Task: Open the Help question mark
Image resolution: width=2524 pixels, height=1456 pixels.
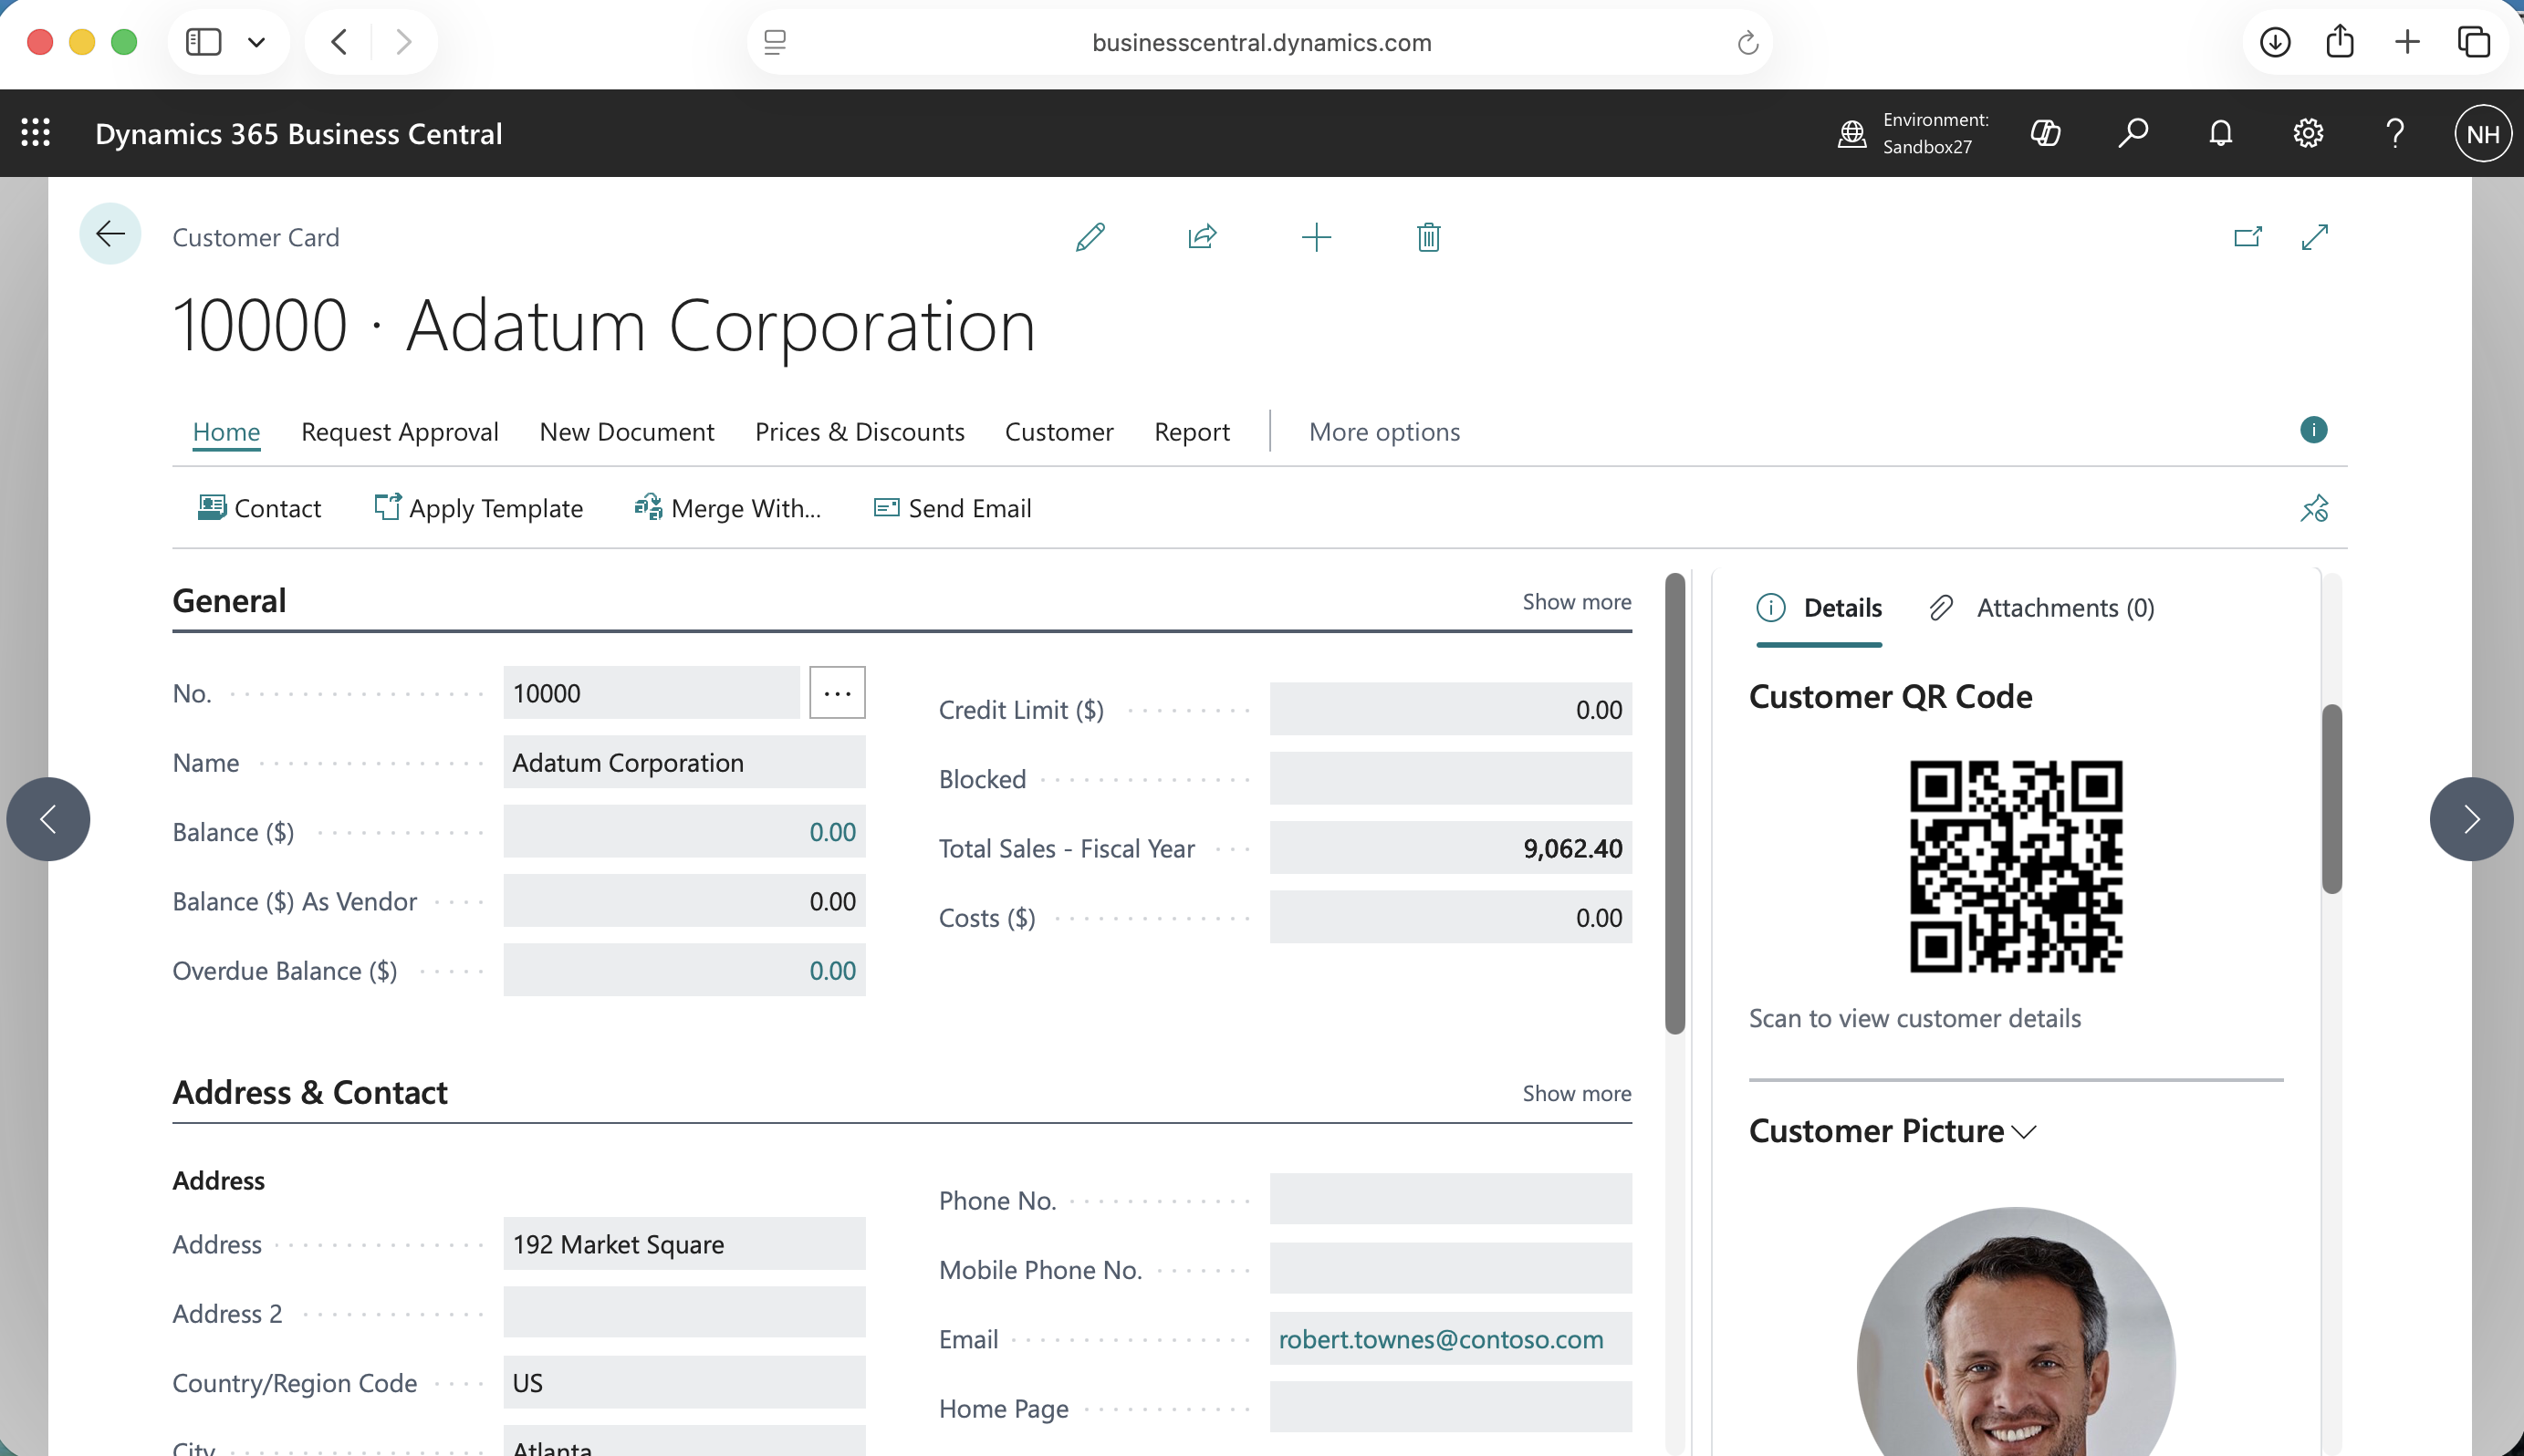Action: (2395, 132)
